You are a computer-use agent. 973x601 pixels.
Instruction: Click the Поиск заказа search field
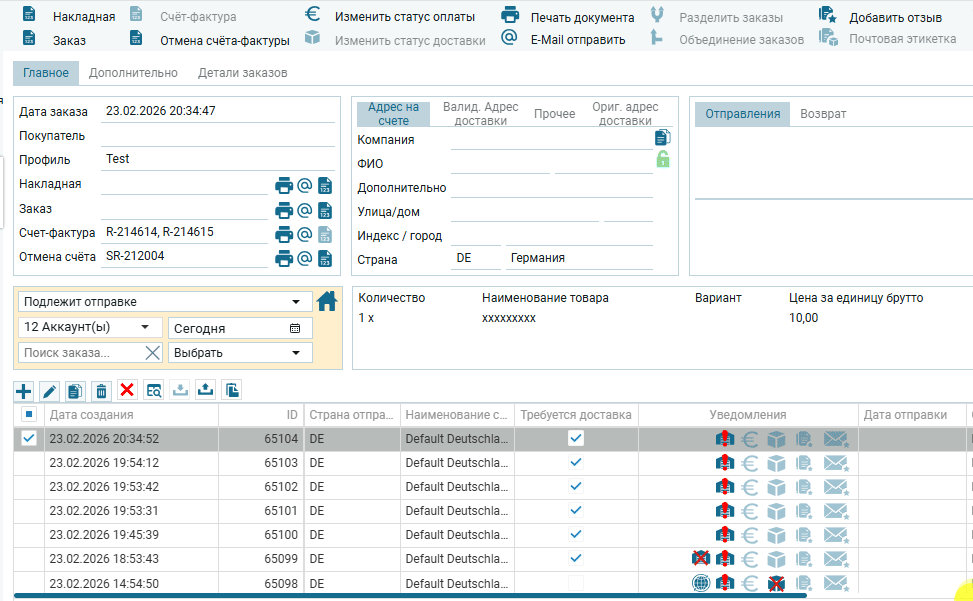(80, 352)
